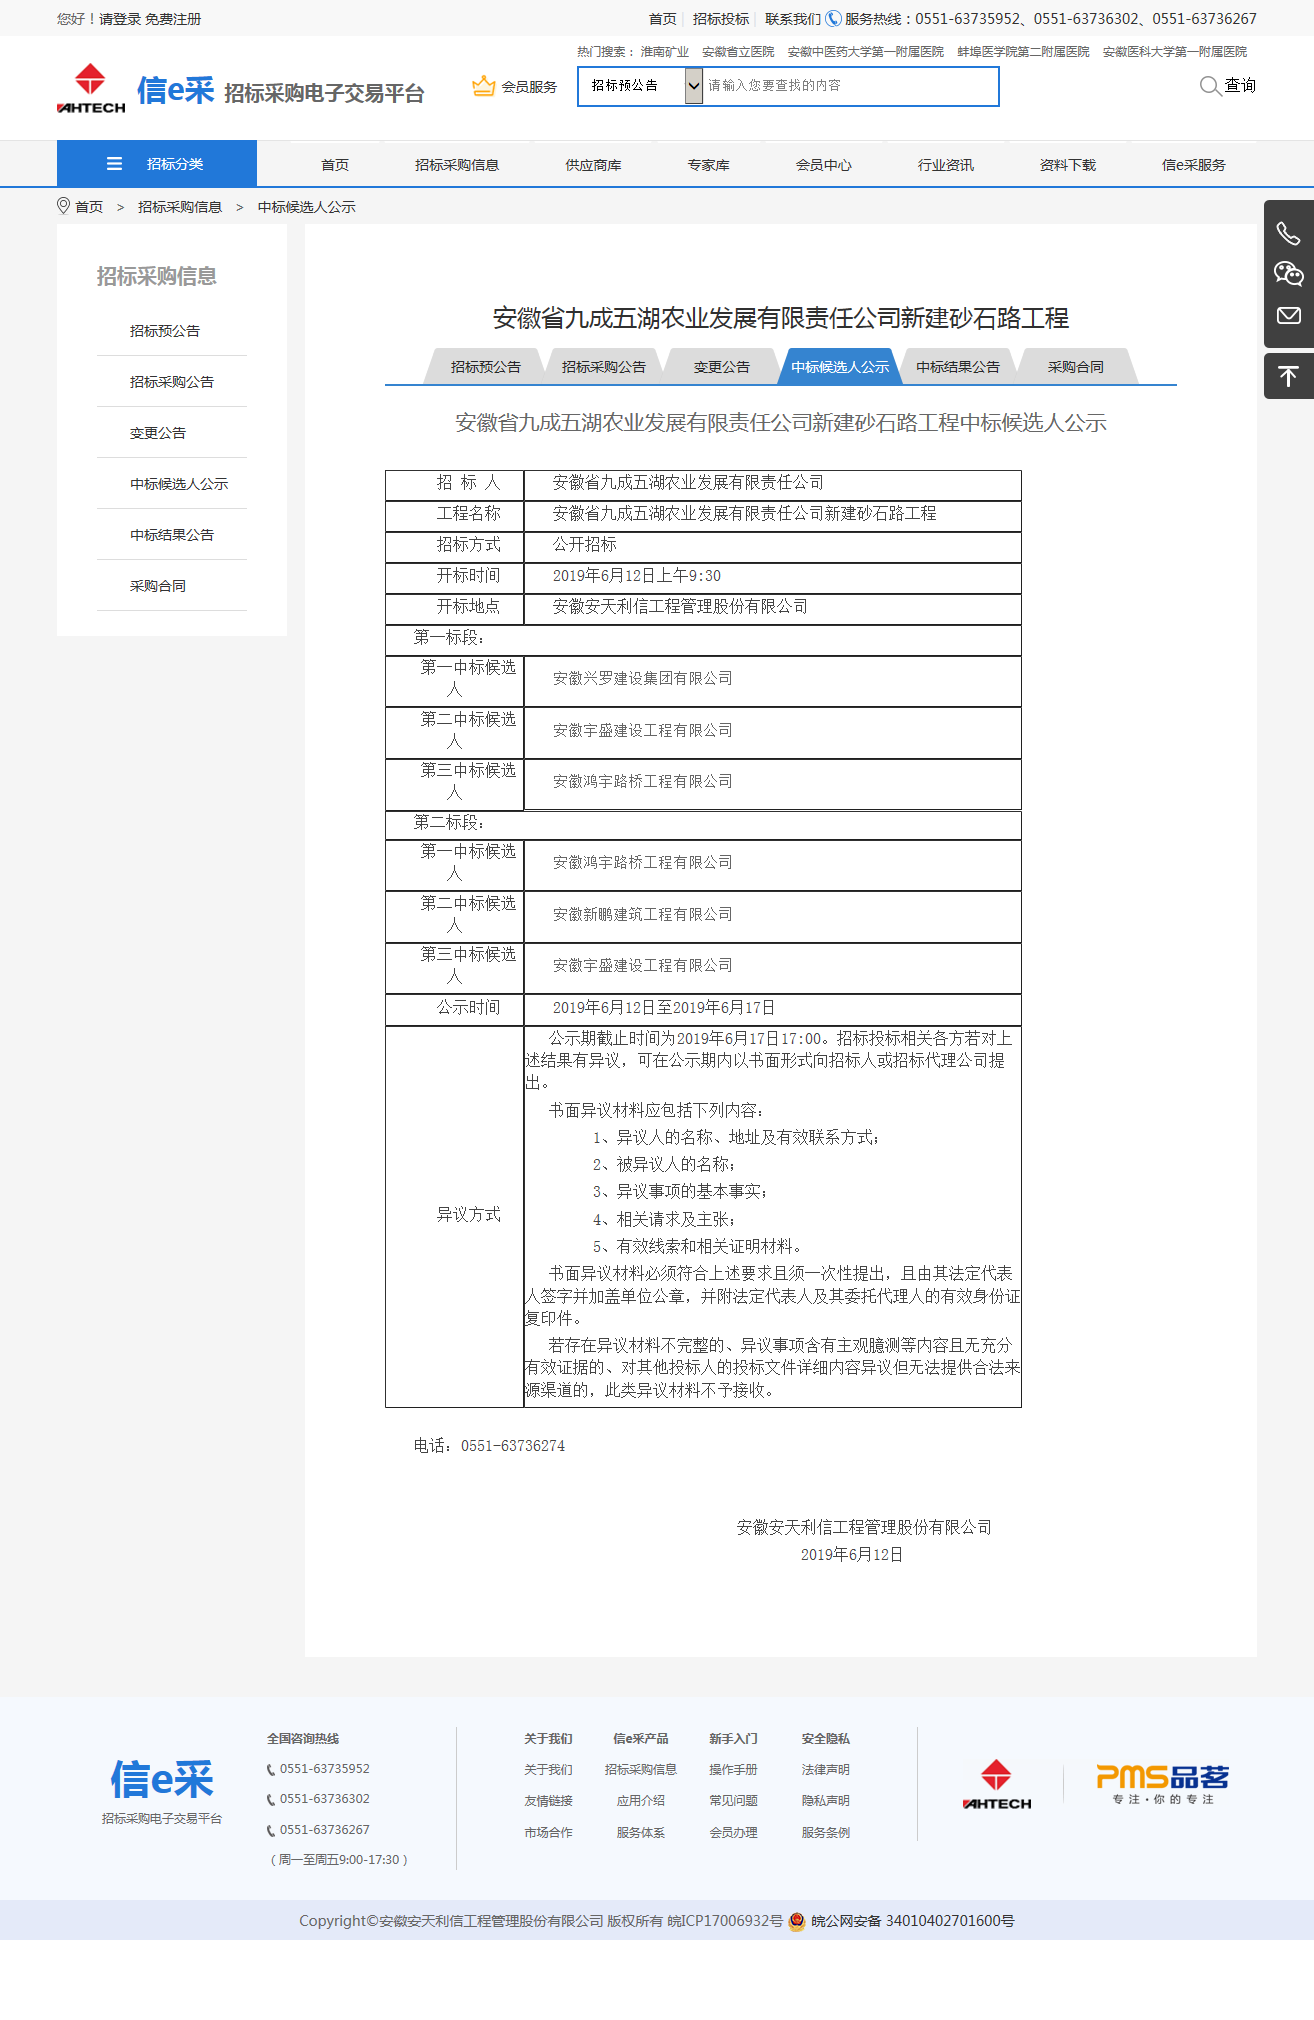Screen dimensions: 1314x2020
Task: Open 专家库 in navigation bar
Action: pyautogui.click(x=708, y=165)
